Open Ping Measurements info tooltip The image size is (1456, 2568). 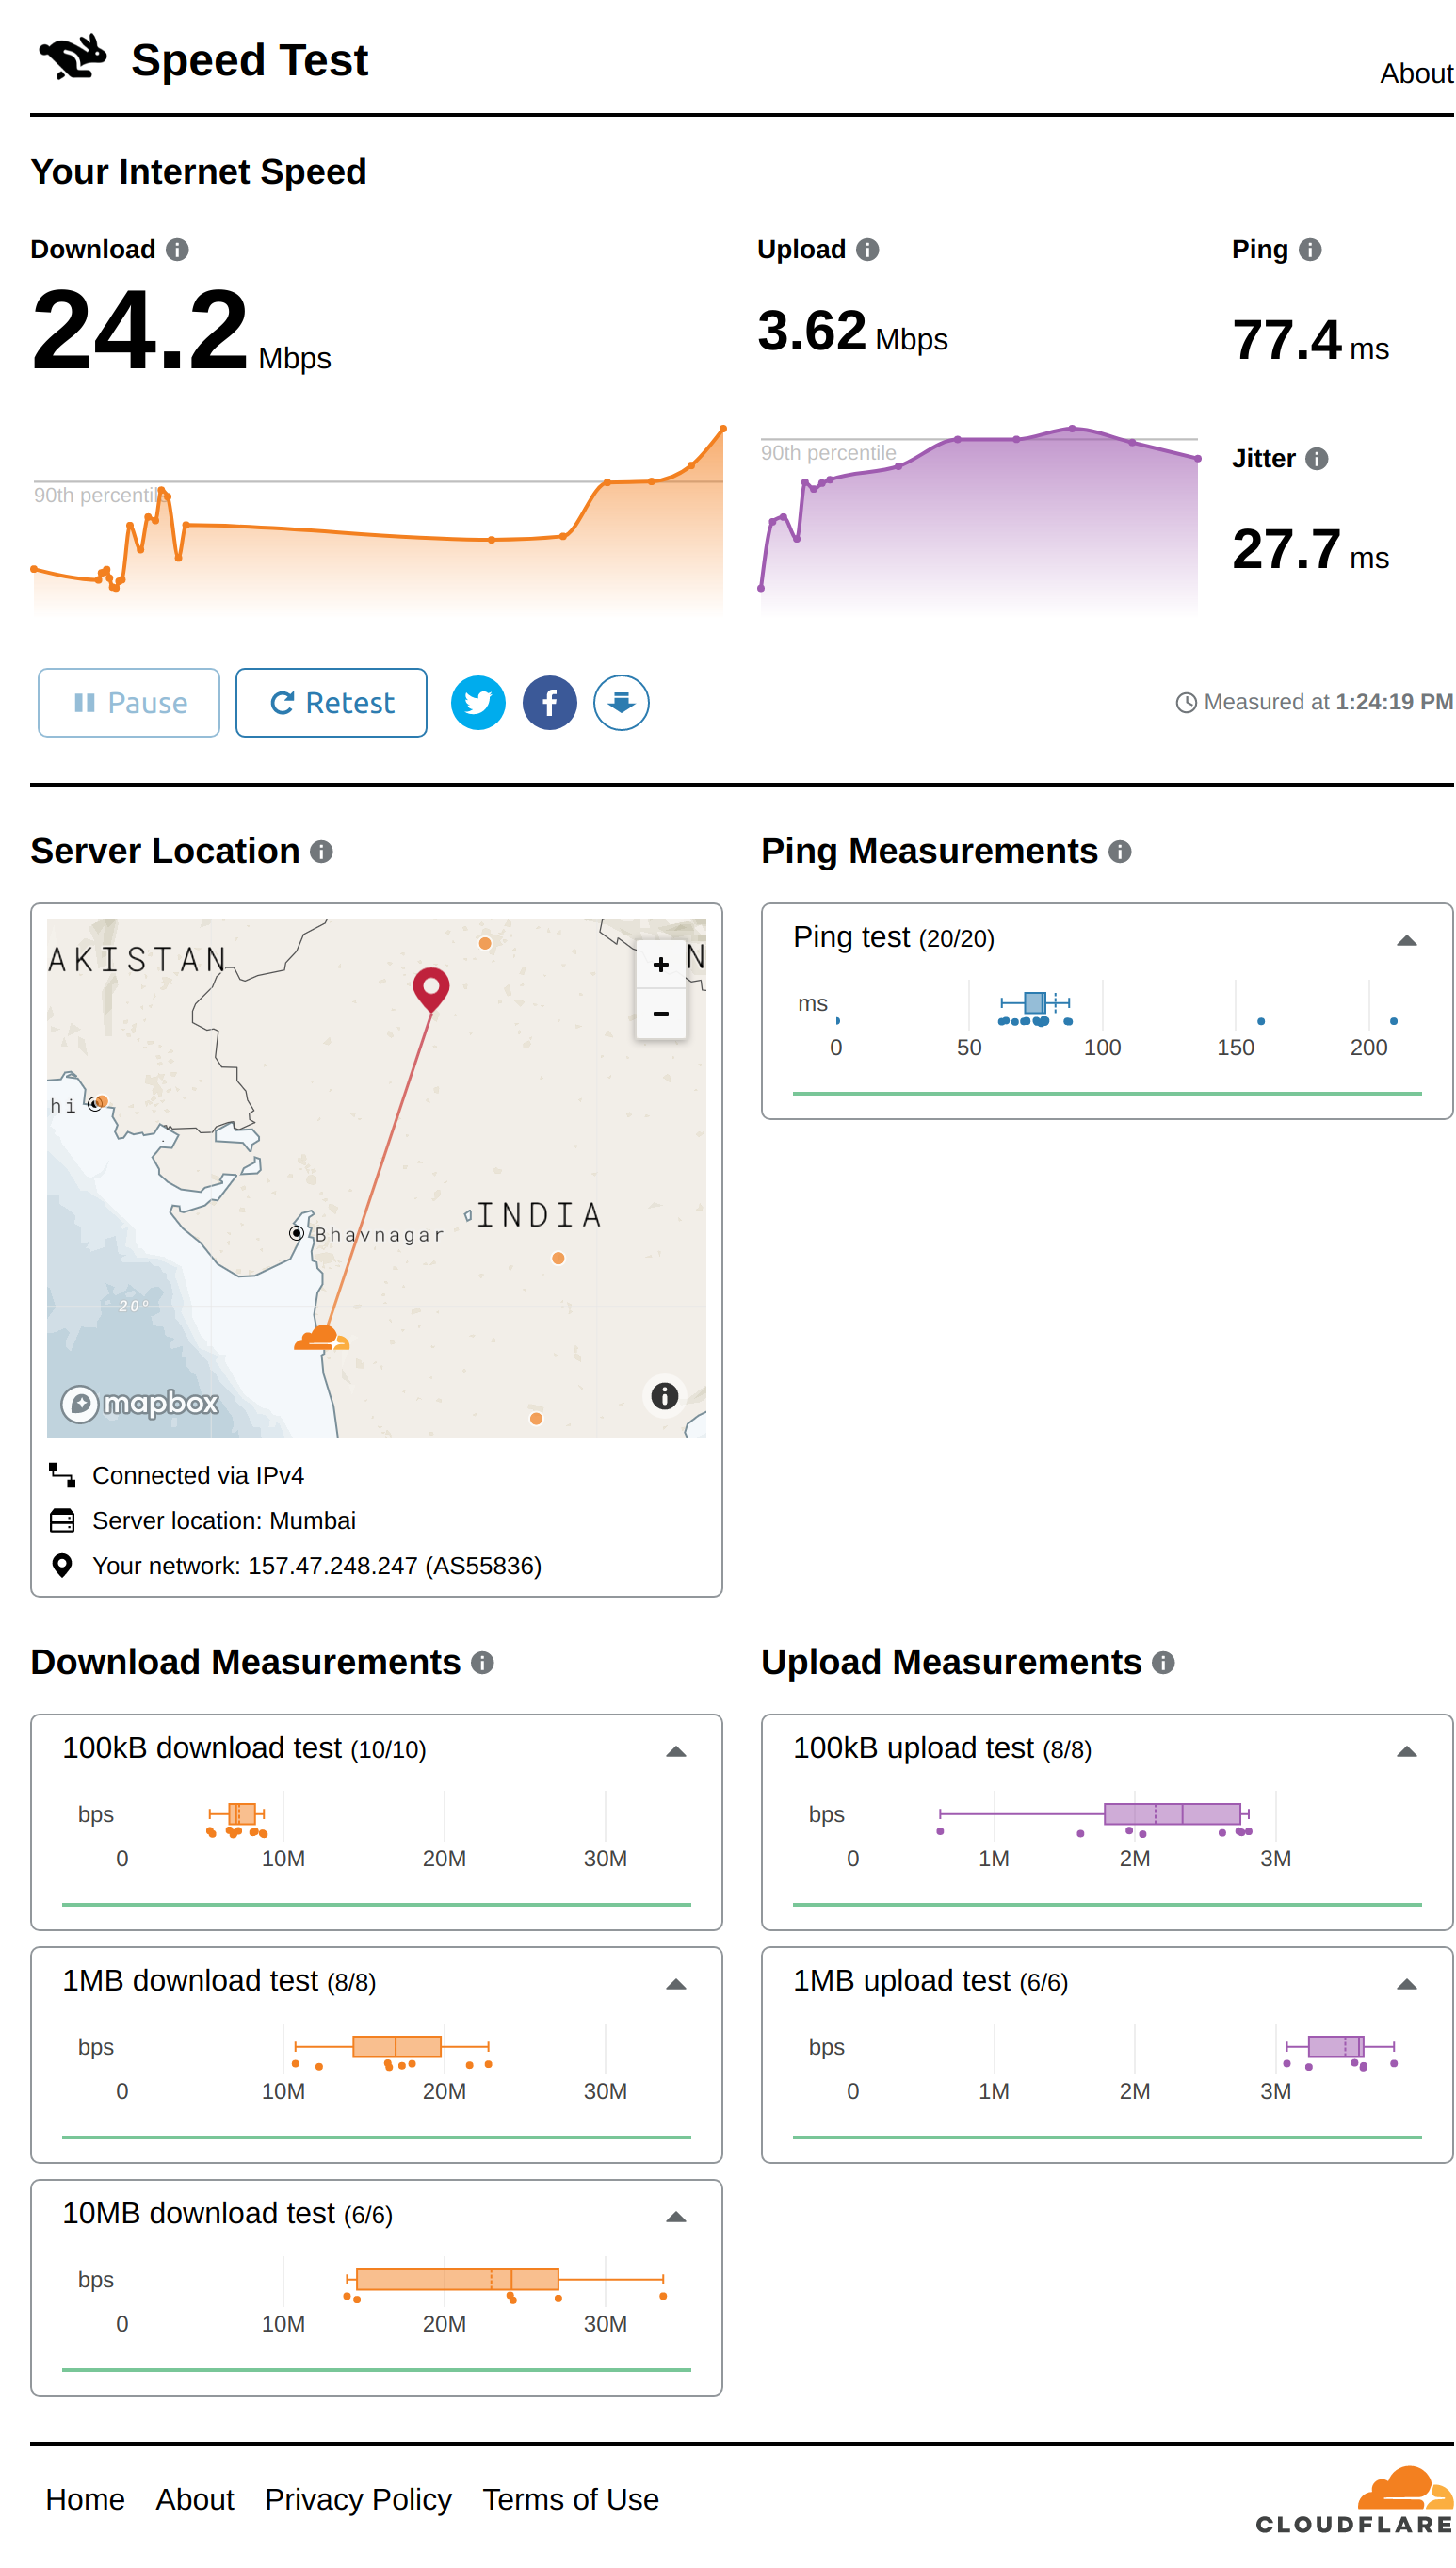pyautogui.click(x=1120, y=851)
